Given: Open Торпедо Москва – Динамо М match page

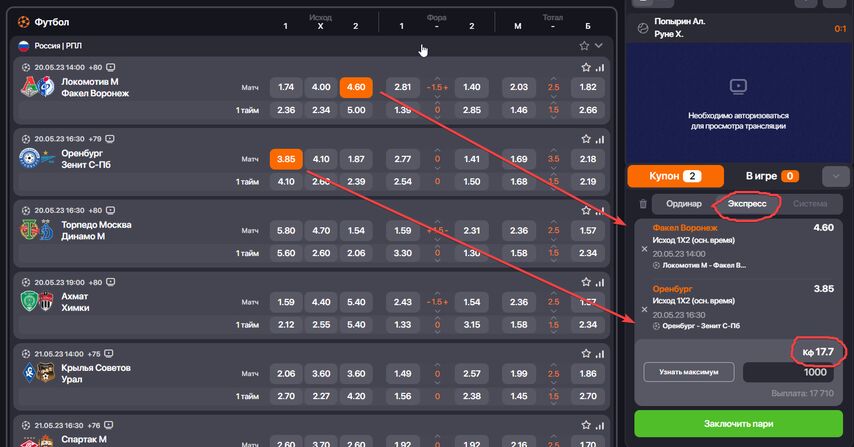Looking at the screenshot, I should tap(96, 230).
